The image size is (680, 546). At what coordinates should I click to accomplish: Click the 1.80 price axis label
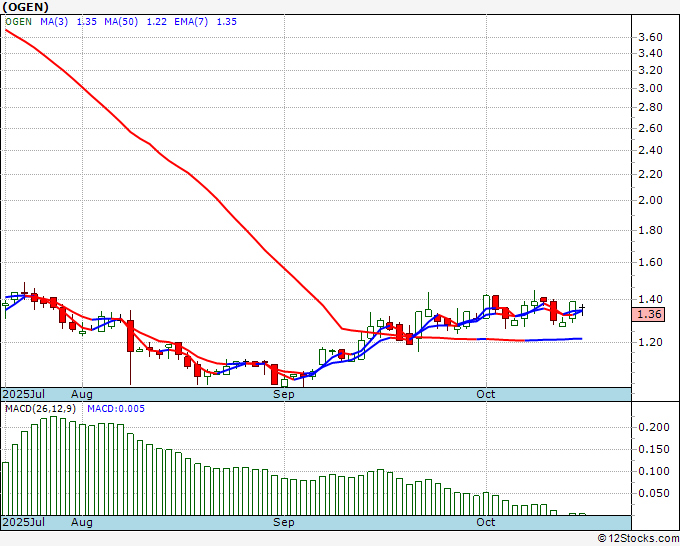tap(651, 230)
